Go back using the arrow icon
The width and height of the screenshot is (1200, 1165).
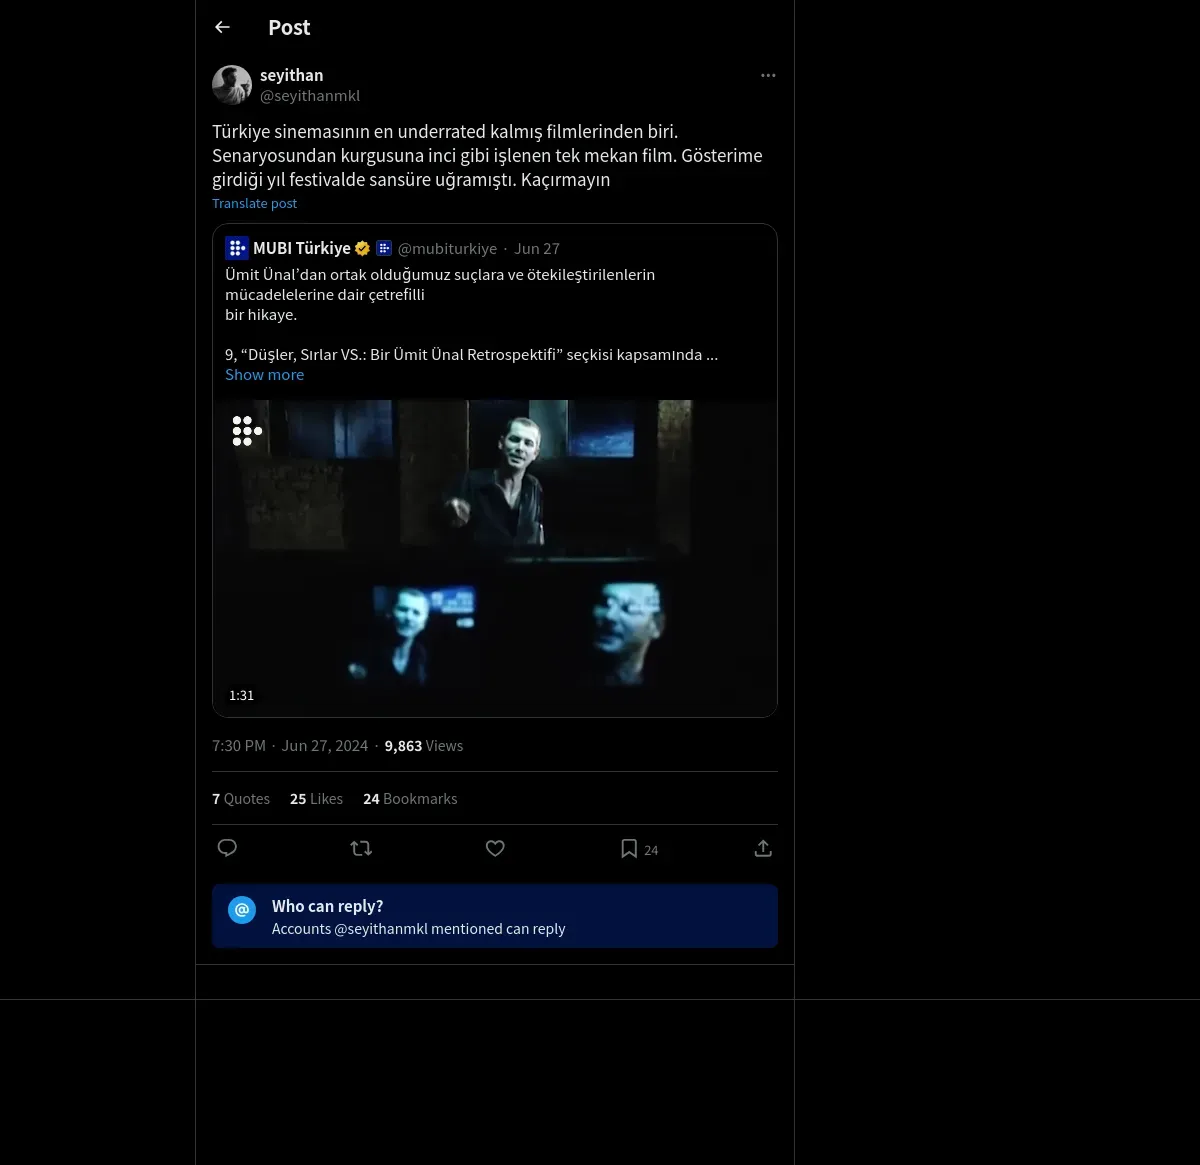pos(222,27)
